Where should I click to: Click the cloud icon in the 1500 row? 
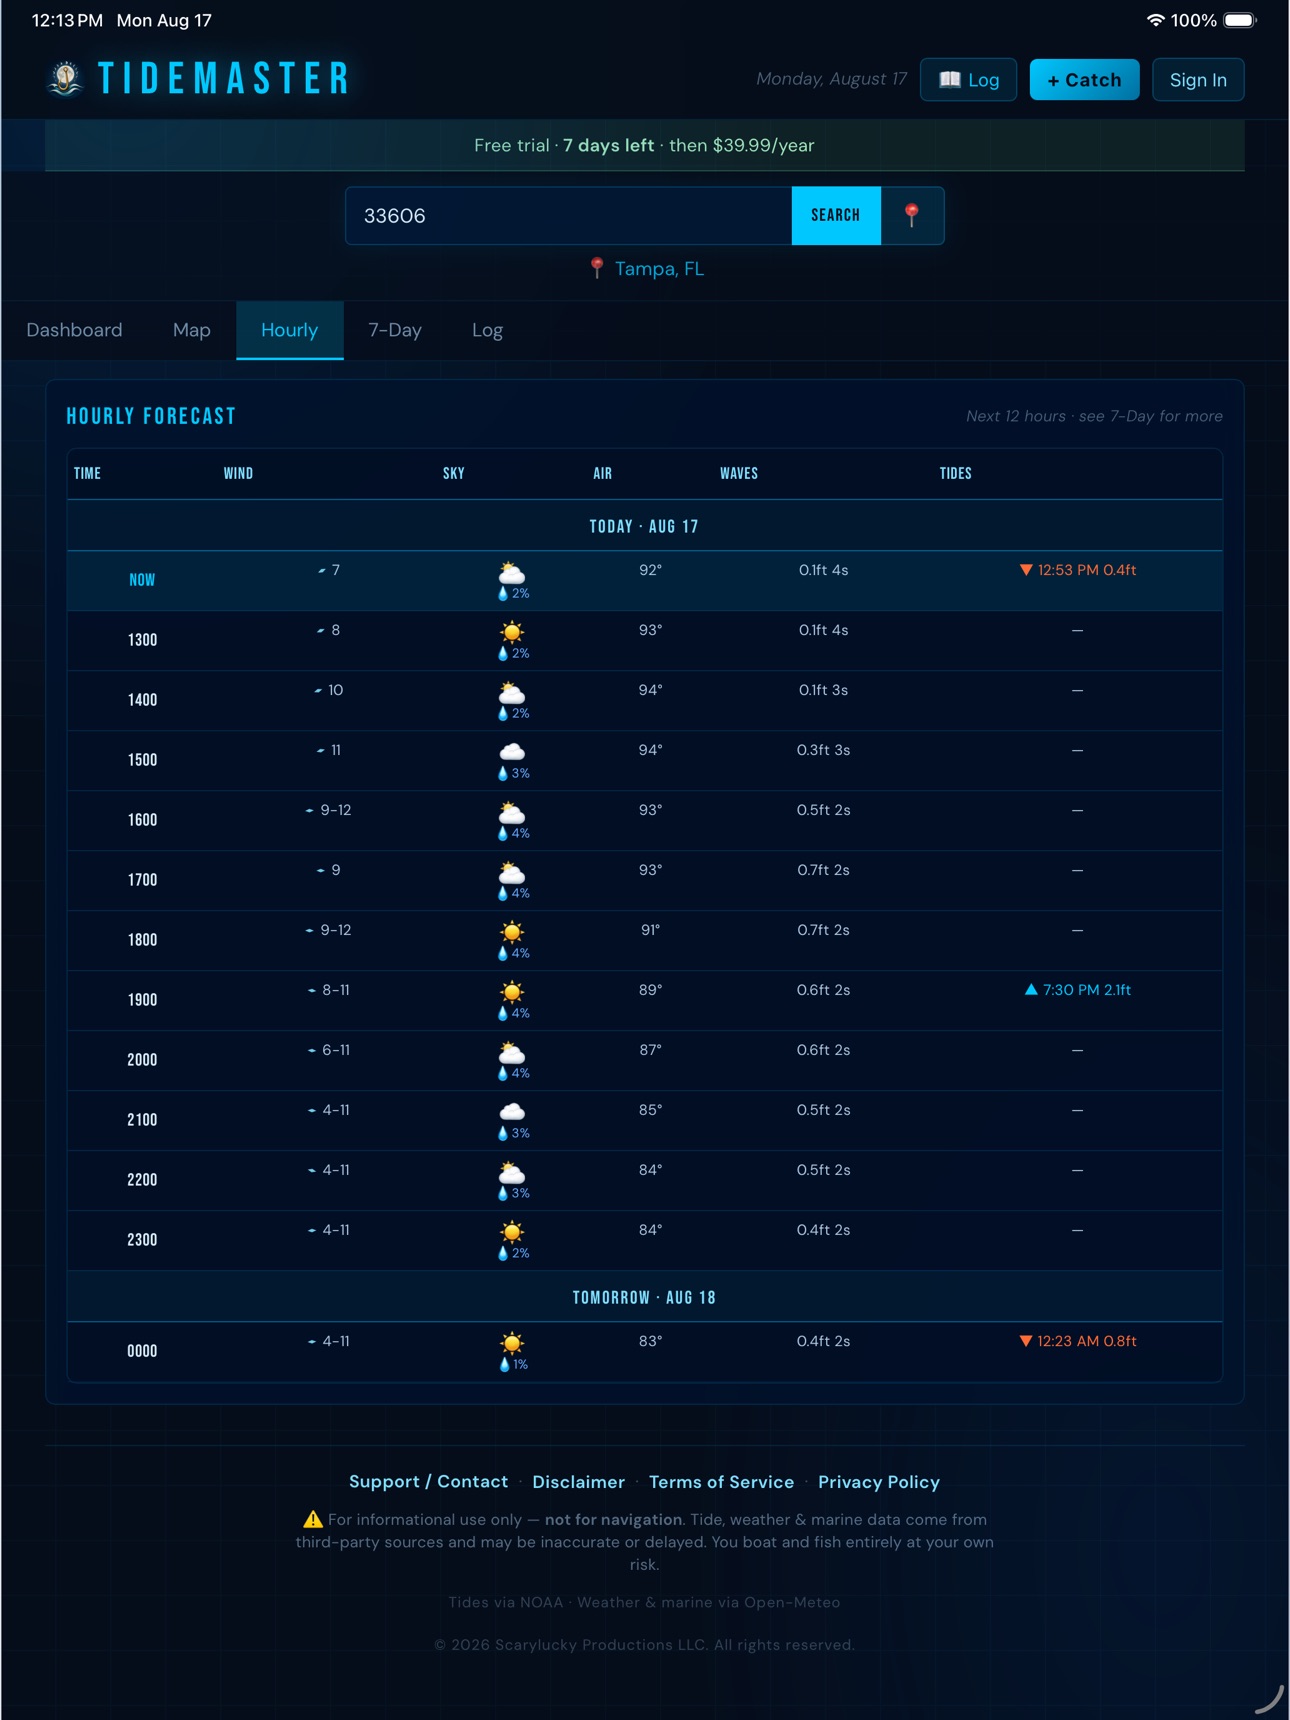point(512,752)
